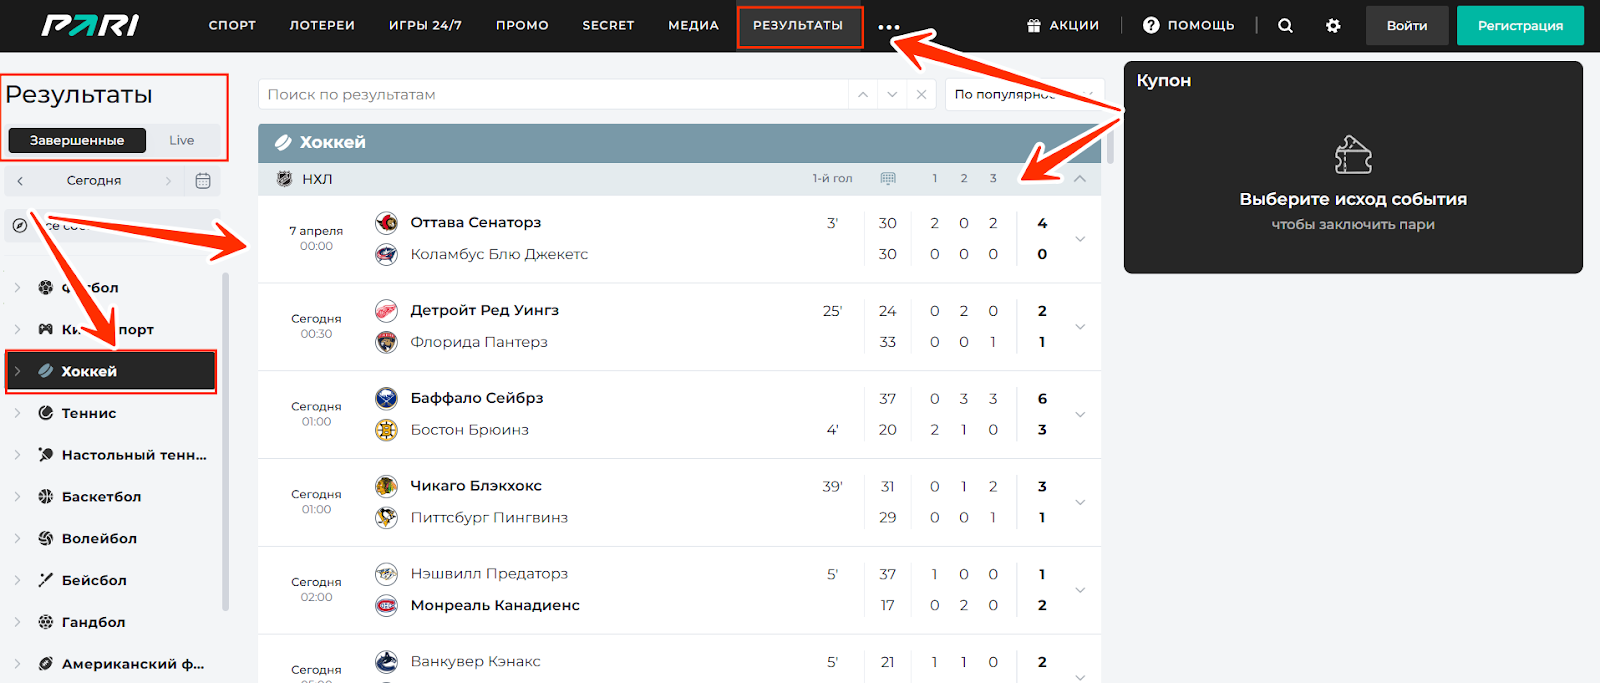Click the search magnifier icon in header
Viewport: 1600px width, 683px height.
coord(1285,26)
